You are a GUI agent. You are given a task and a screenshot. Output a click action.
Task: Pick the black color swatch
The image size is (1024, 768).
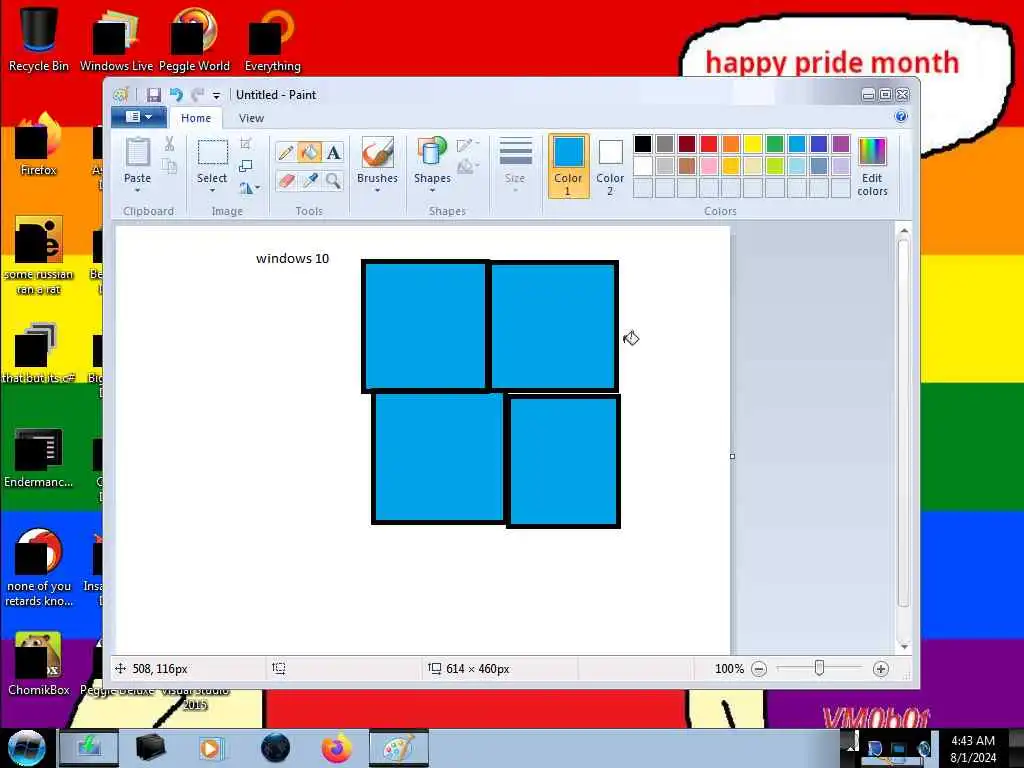(643, 144)
